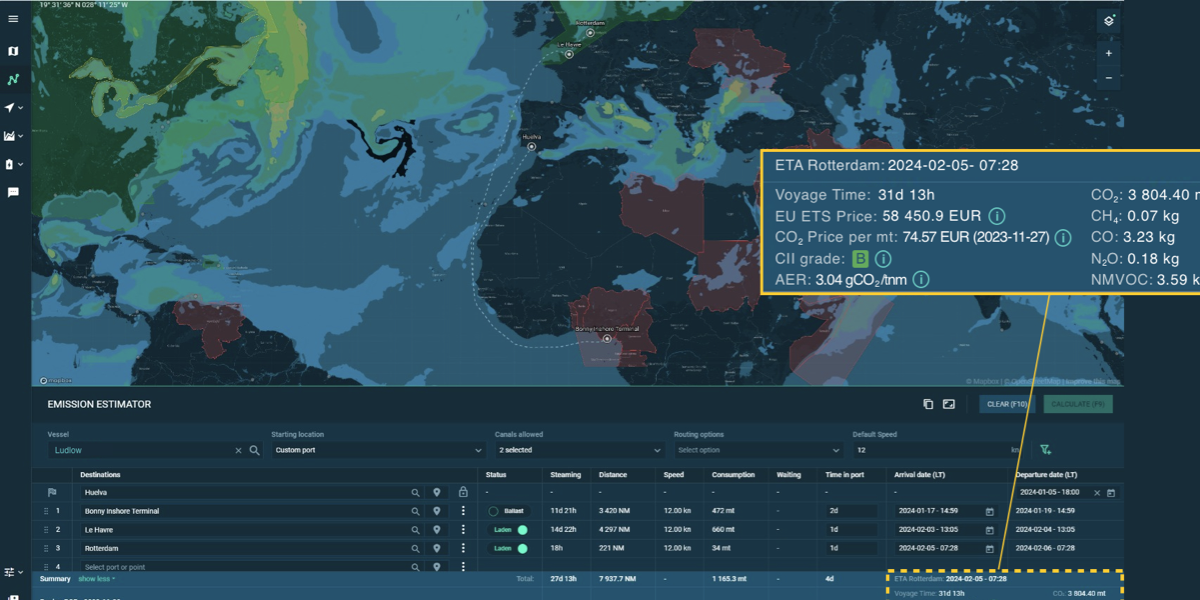Viewport: 1200px width, 600px height.
Task: Open the map layers selector icon
Action: pos(1108,19)
